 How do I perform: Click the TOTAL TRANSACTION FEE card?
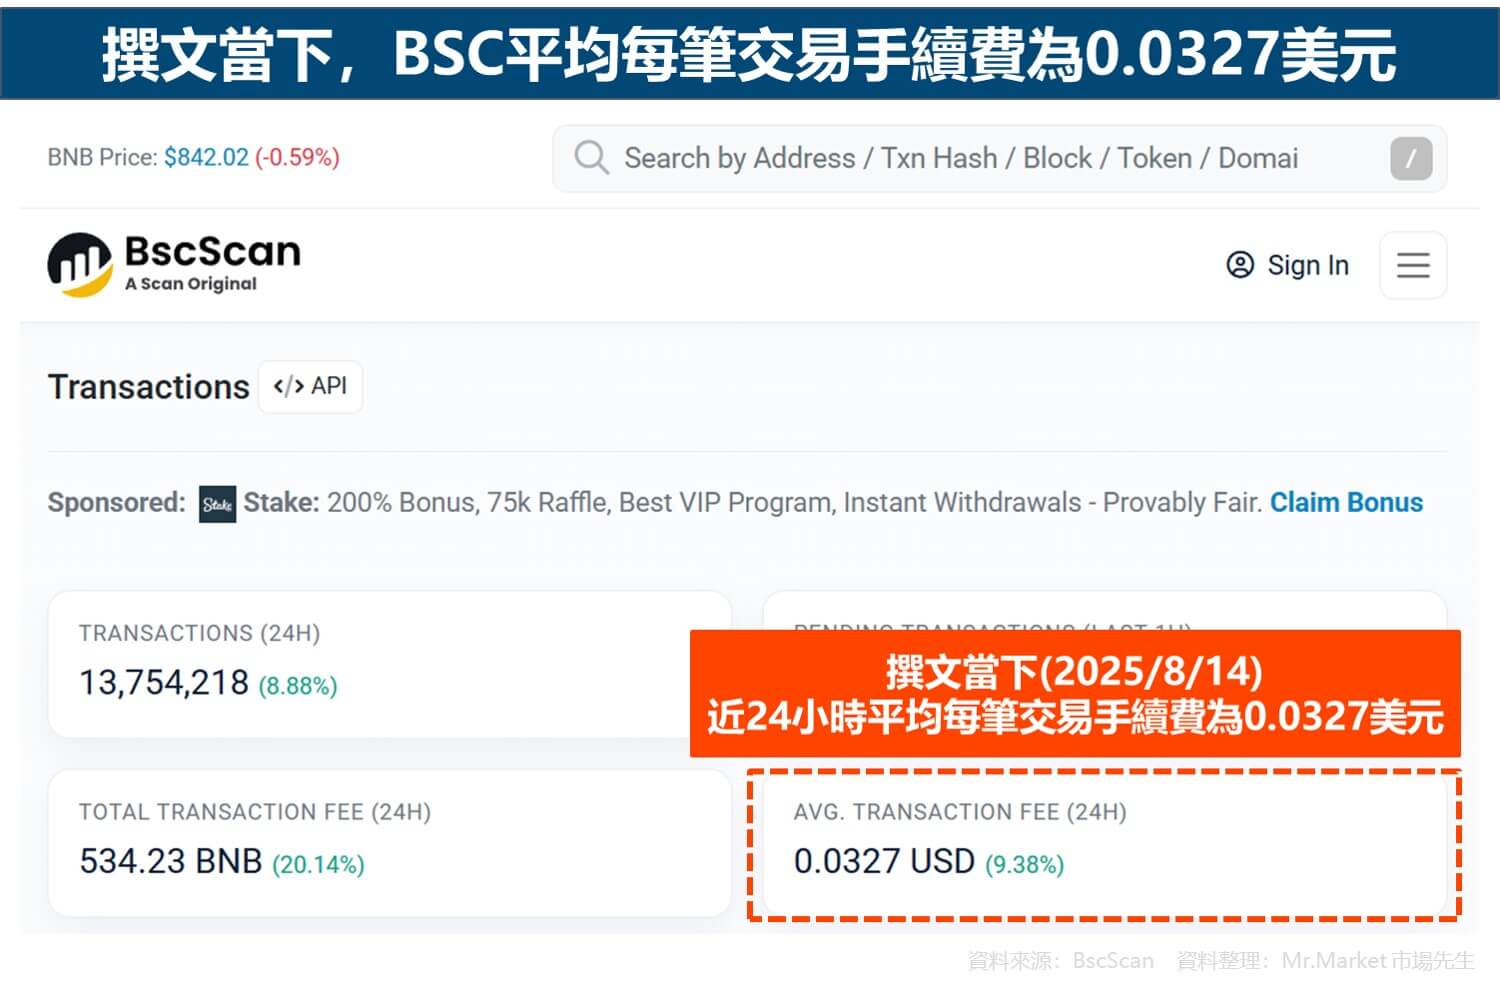point(388,842)
